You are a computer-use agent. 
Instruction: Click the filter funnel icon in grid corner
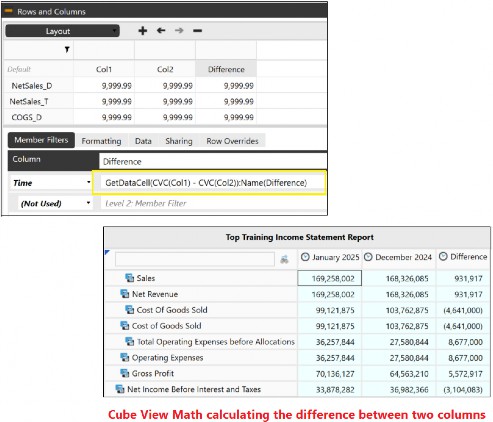(67, 50)
